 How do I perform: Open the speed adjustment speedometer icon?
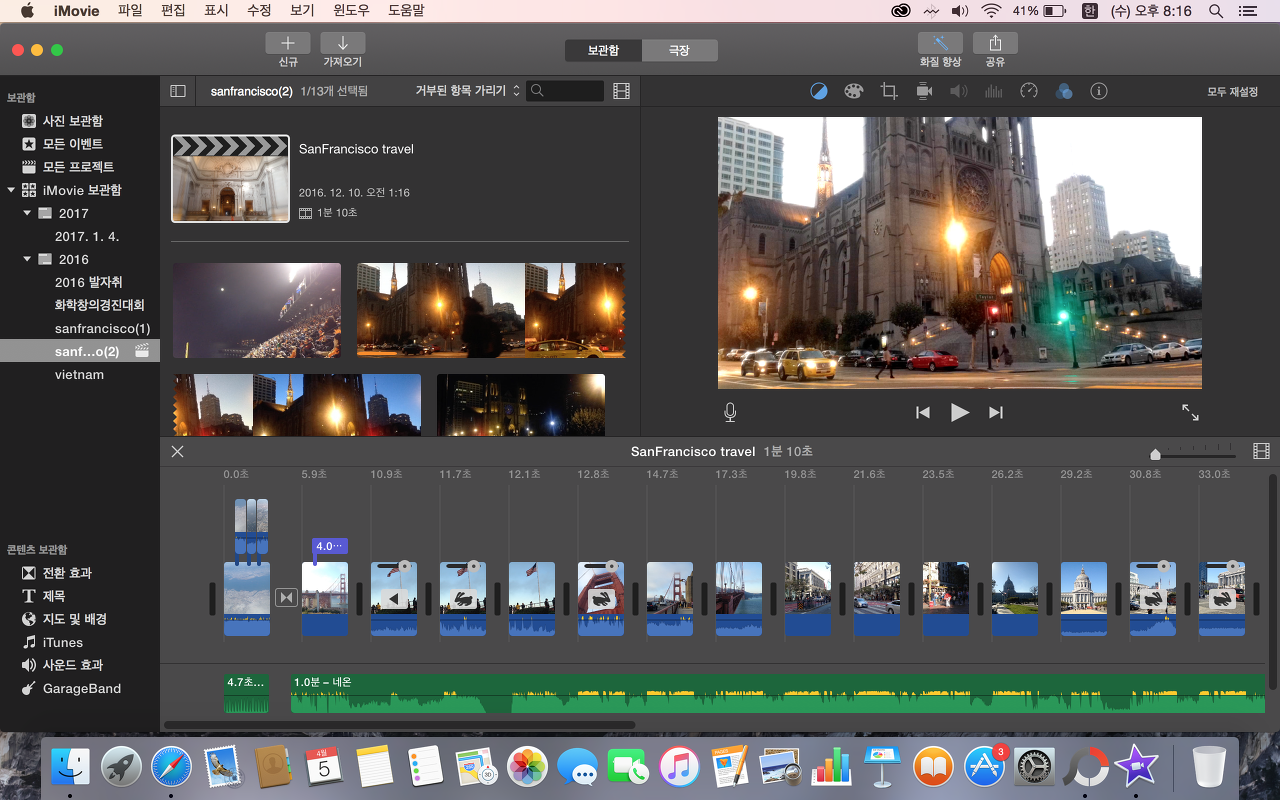pyautogui.click(x=1029, y=91)
